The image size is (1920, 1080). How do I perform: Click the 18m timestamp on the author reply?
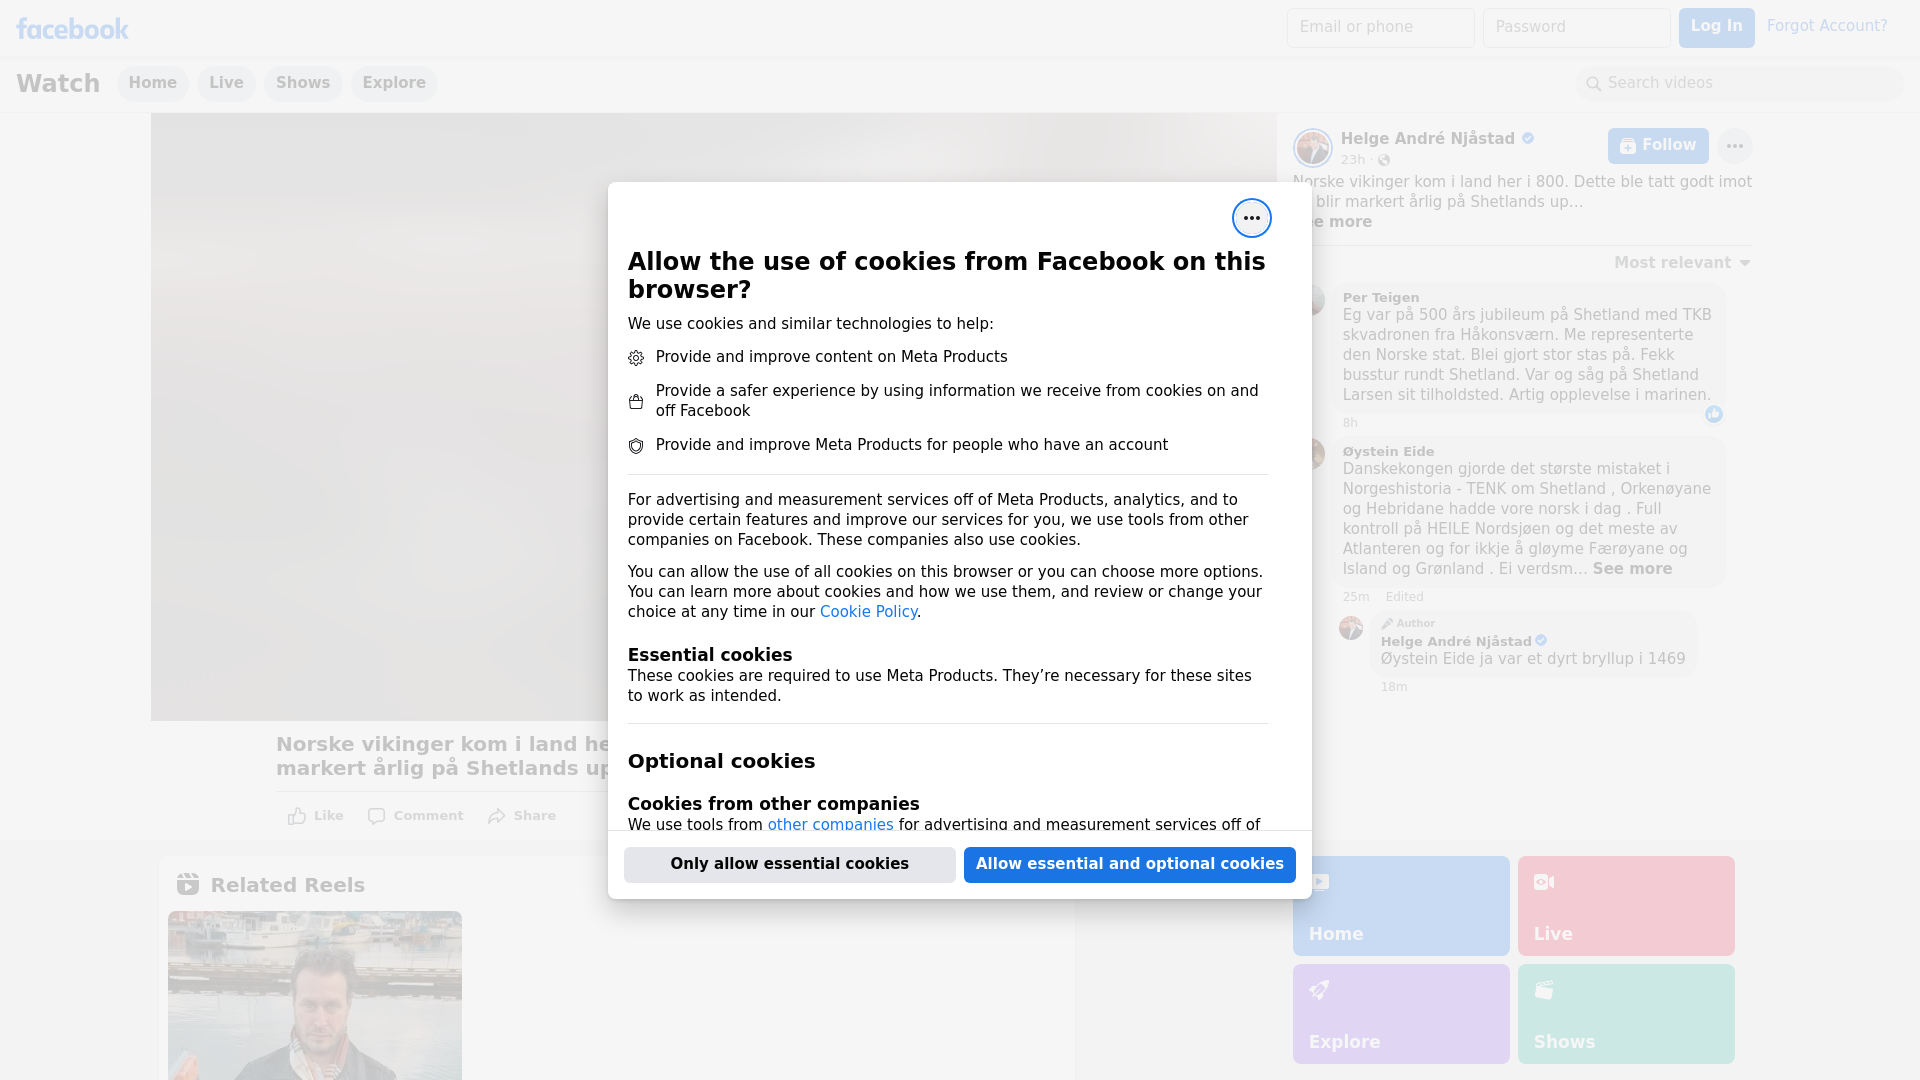pos(1393,687)
